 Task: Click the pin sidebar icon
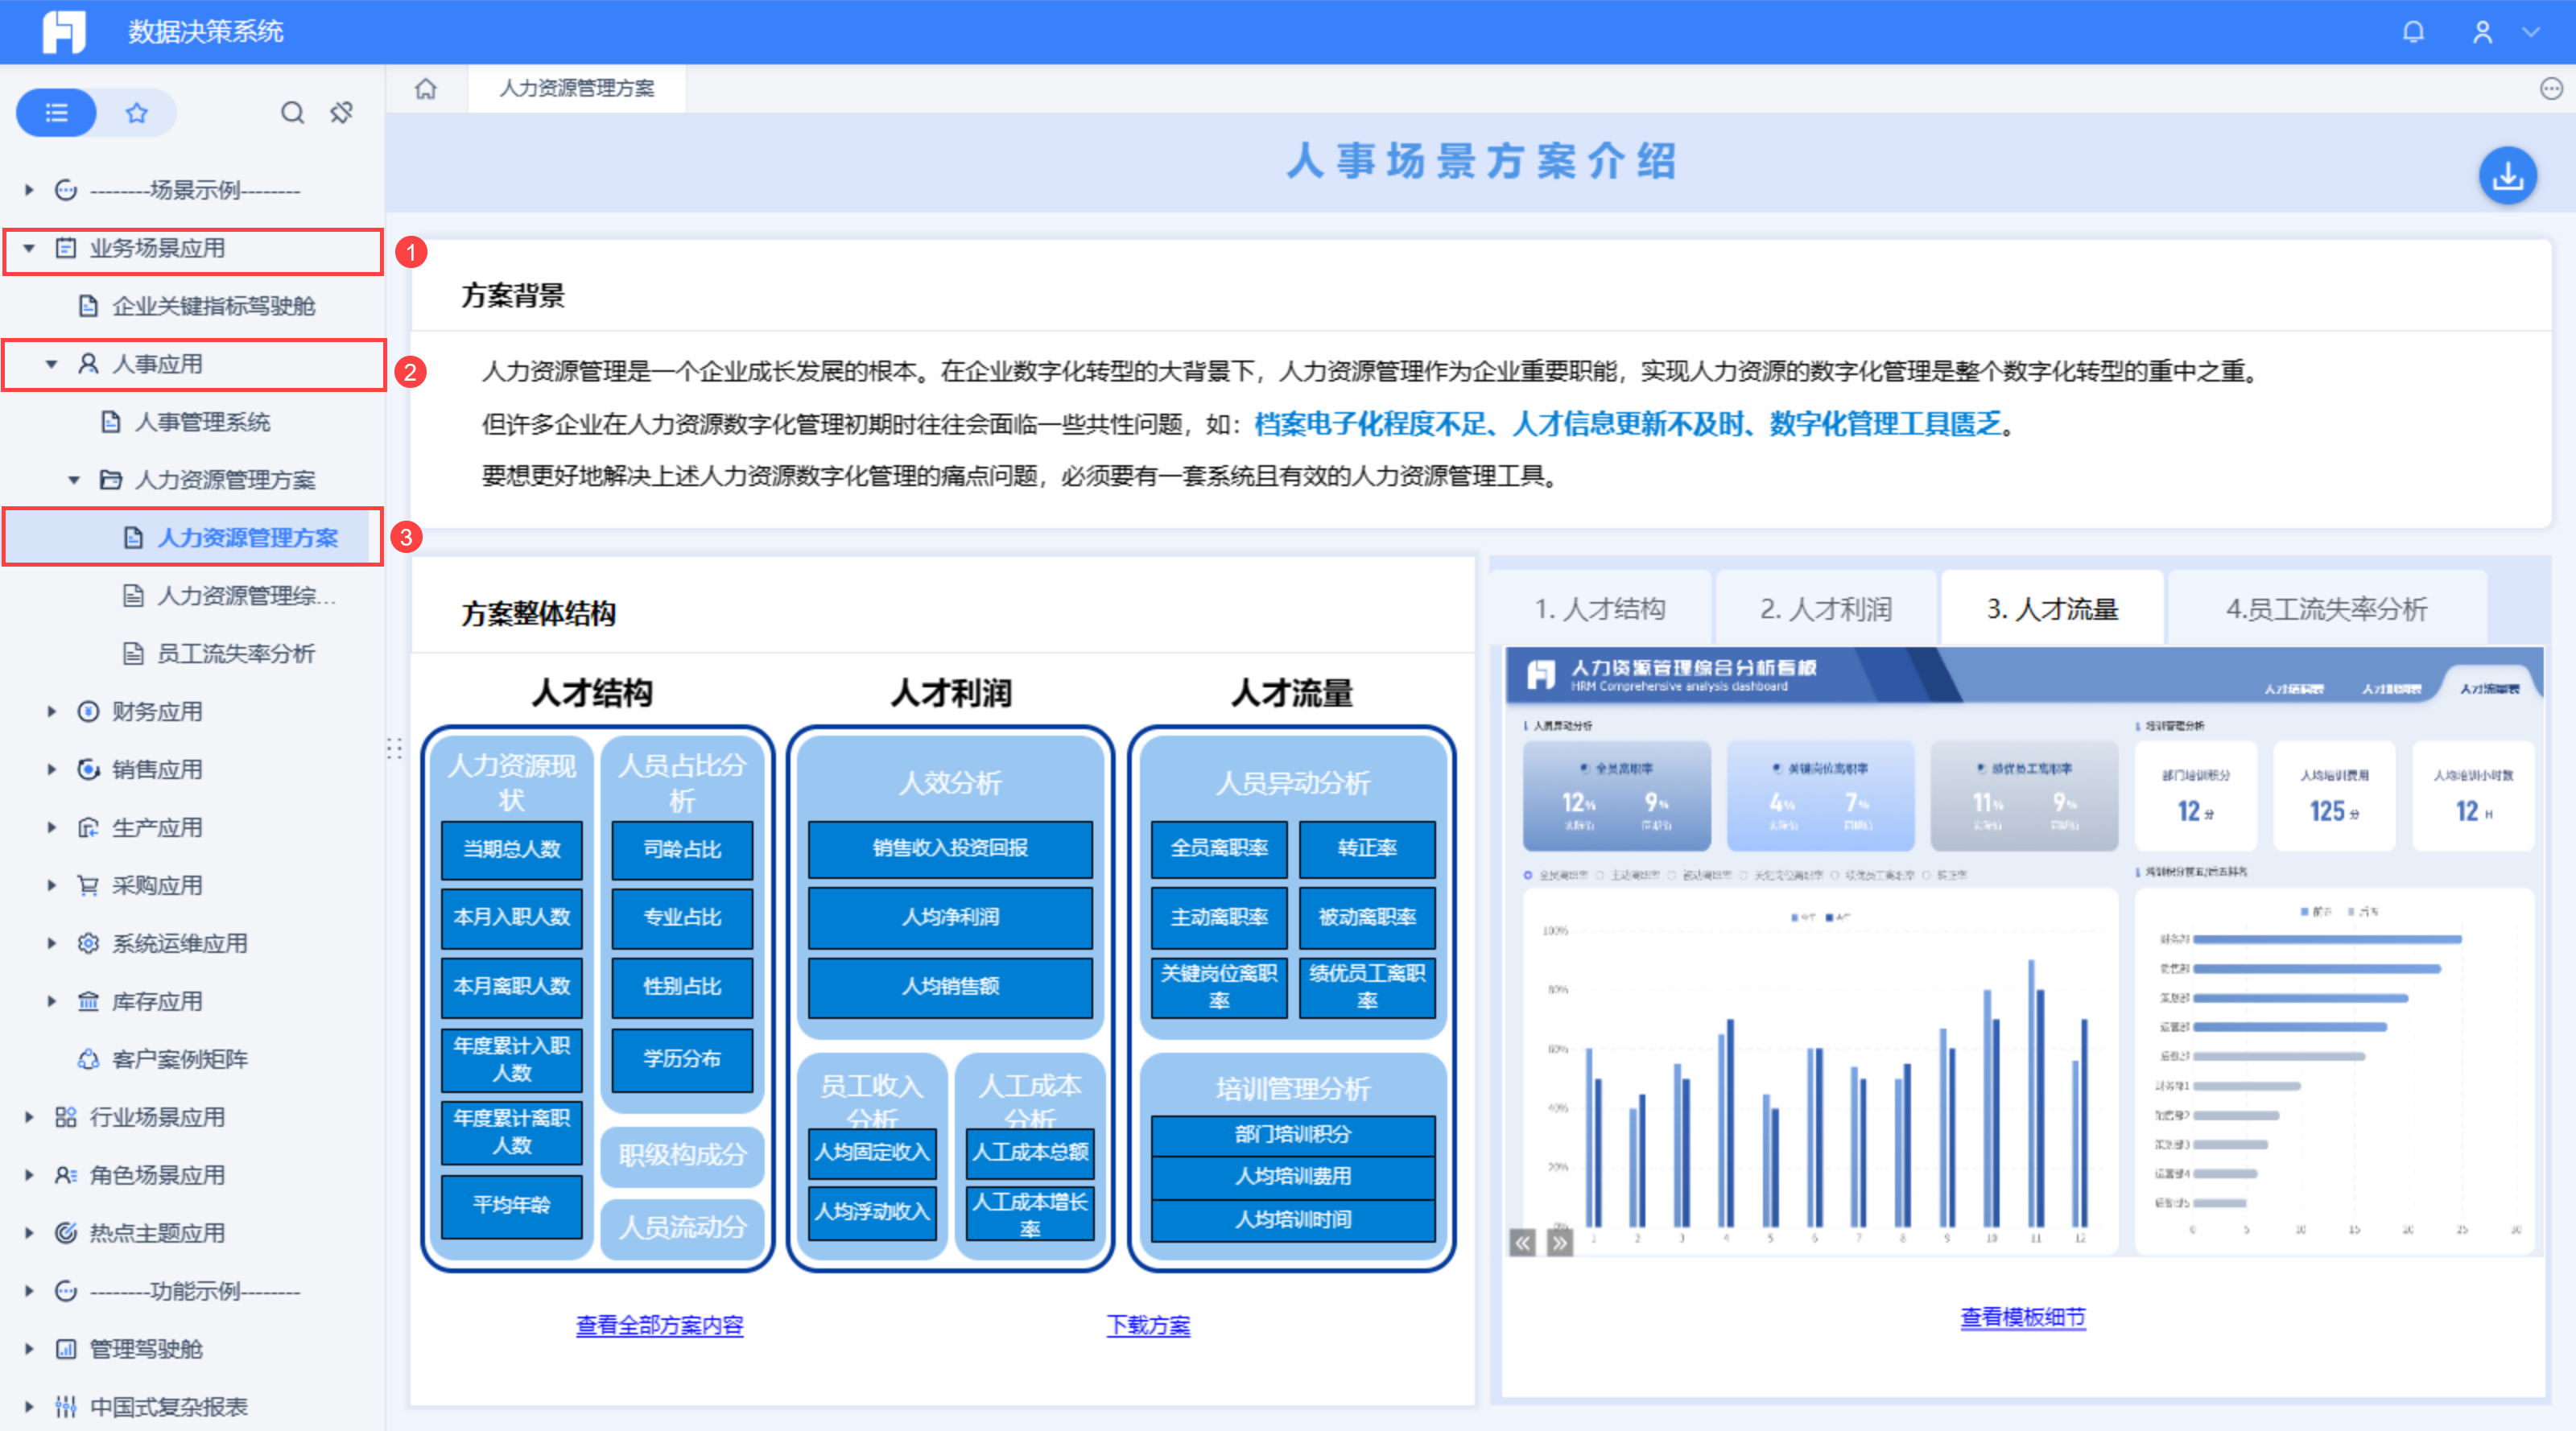tap(342, 112)
